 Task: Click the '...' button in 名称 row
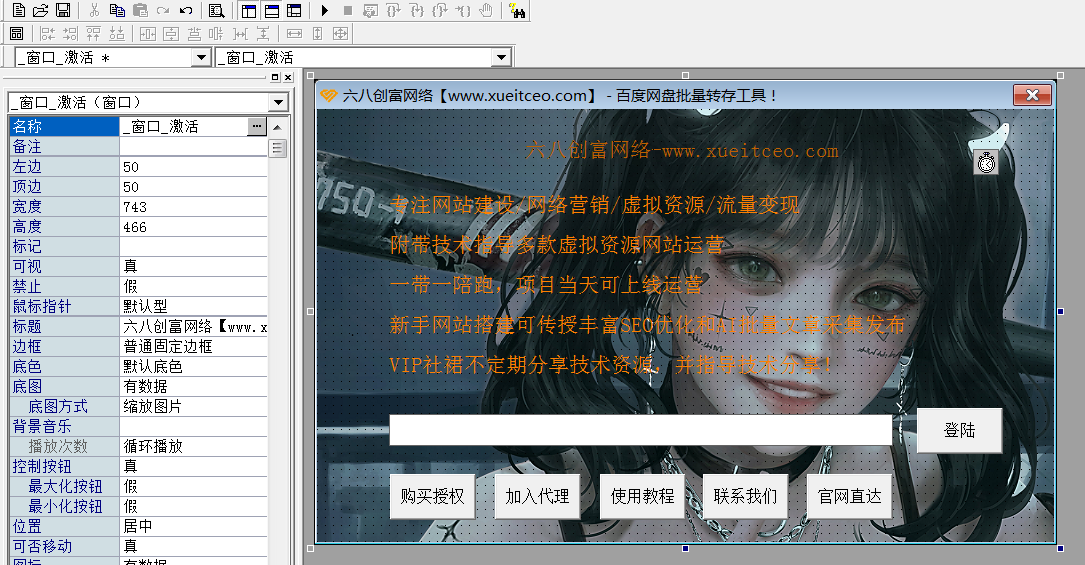[x=257, y=126]
